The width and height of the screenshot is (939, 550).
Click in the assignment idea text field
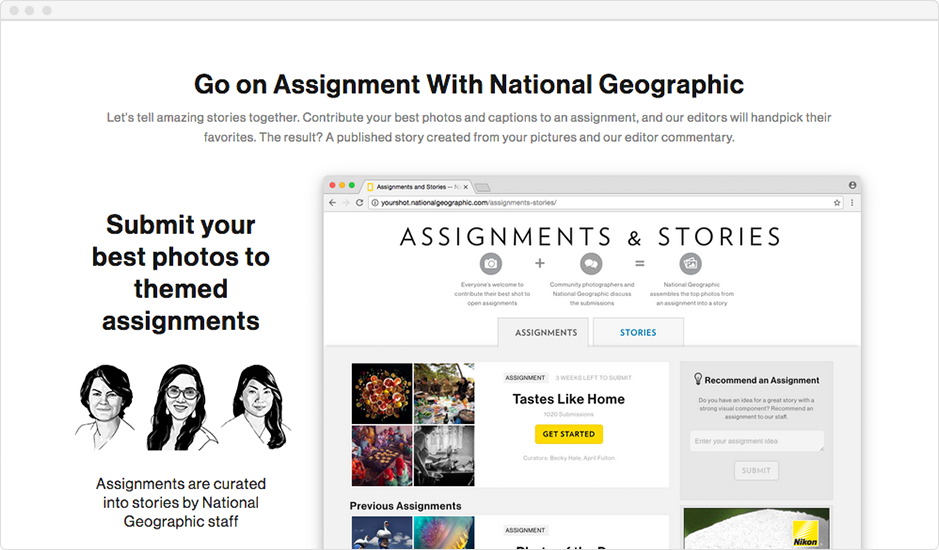pyautogui.click(x=756, y=441)
